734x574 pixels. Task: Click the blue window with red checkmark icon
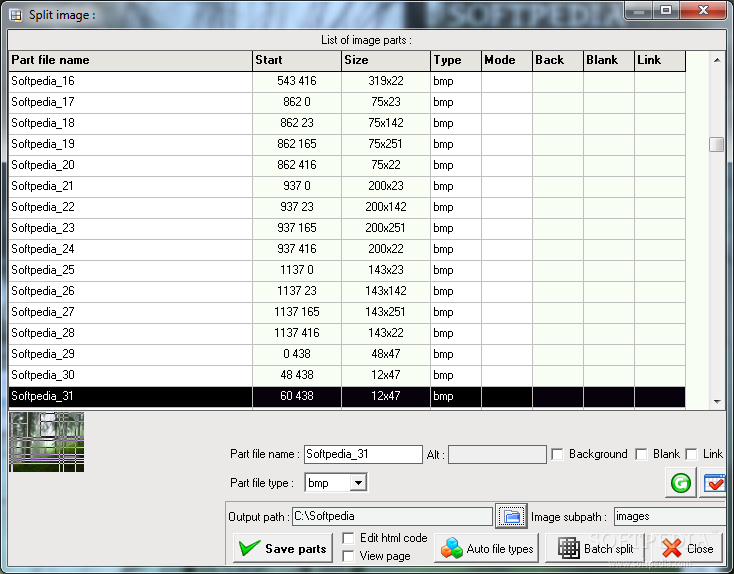714,483
